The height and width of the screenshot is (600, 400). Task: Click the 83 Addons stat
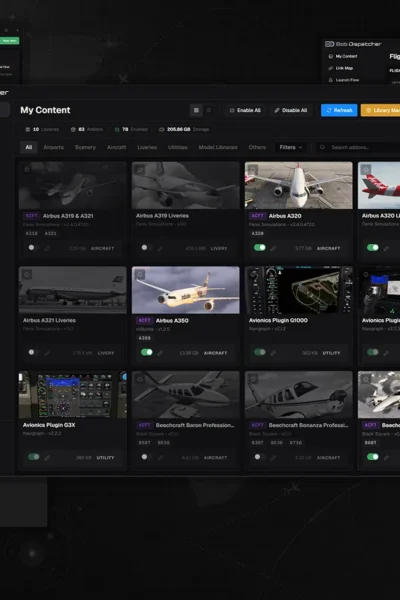(87, 129)
